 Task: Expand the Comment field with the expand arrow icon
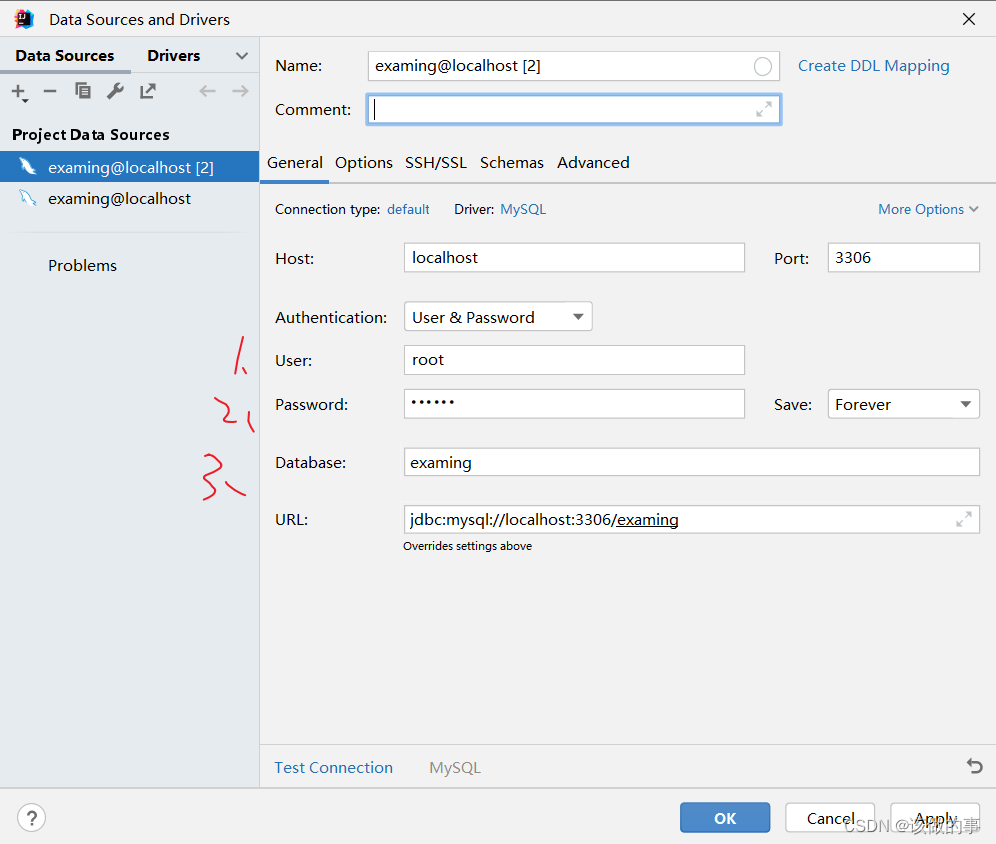point(764,109)
